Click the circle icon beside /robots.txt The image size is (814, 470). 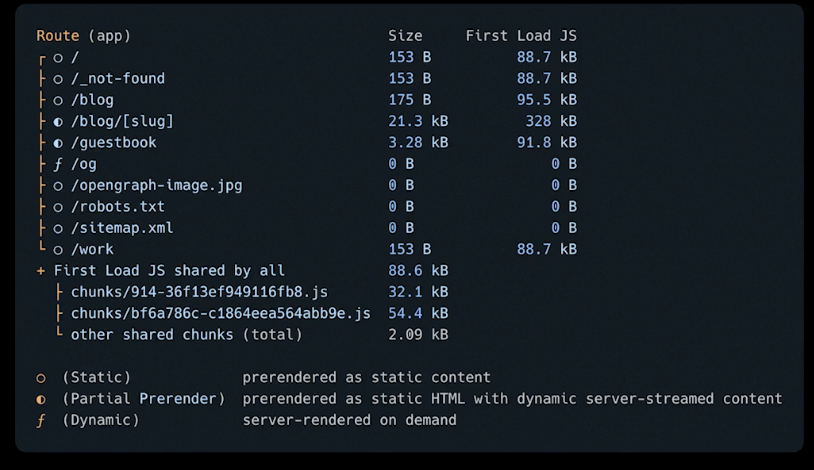pyautogui.click(x=58, y=208)
